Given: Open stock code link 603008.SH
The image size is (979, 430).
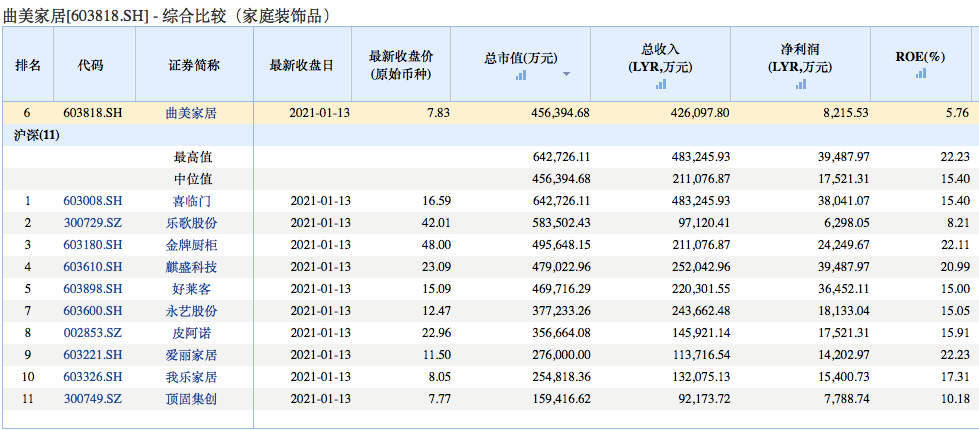Looking at the screenshot, I should click(92, 201).
